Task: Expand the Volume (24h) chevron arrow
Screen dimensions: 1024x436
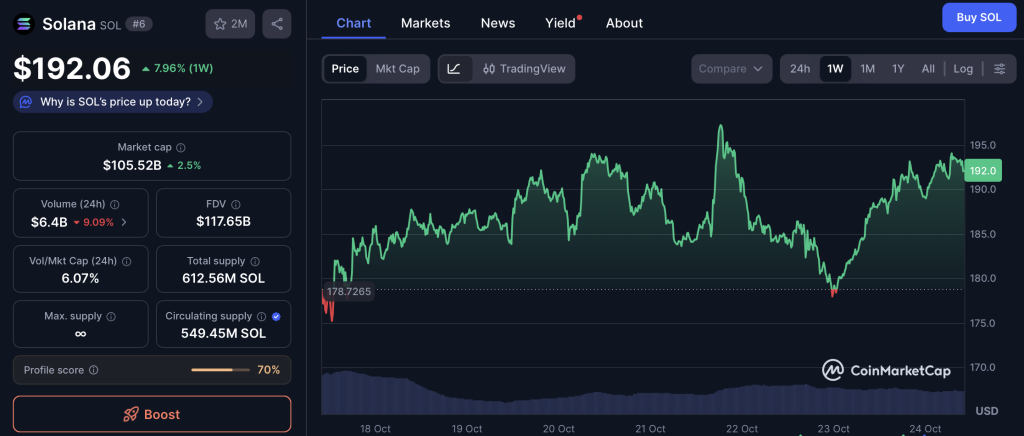Action: coord(124,222)
